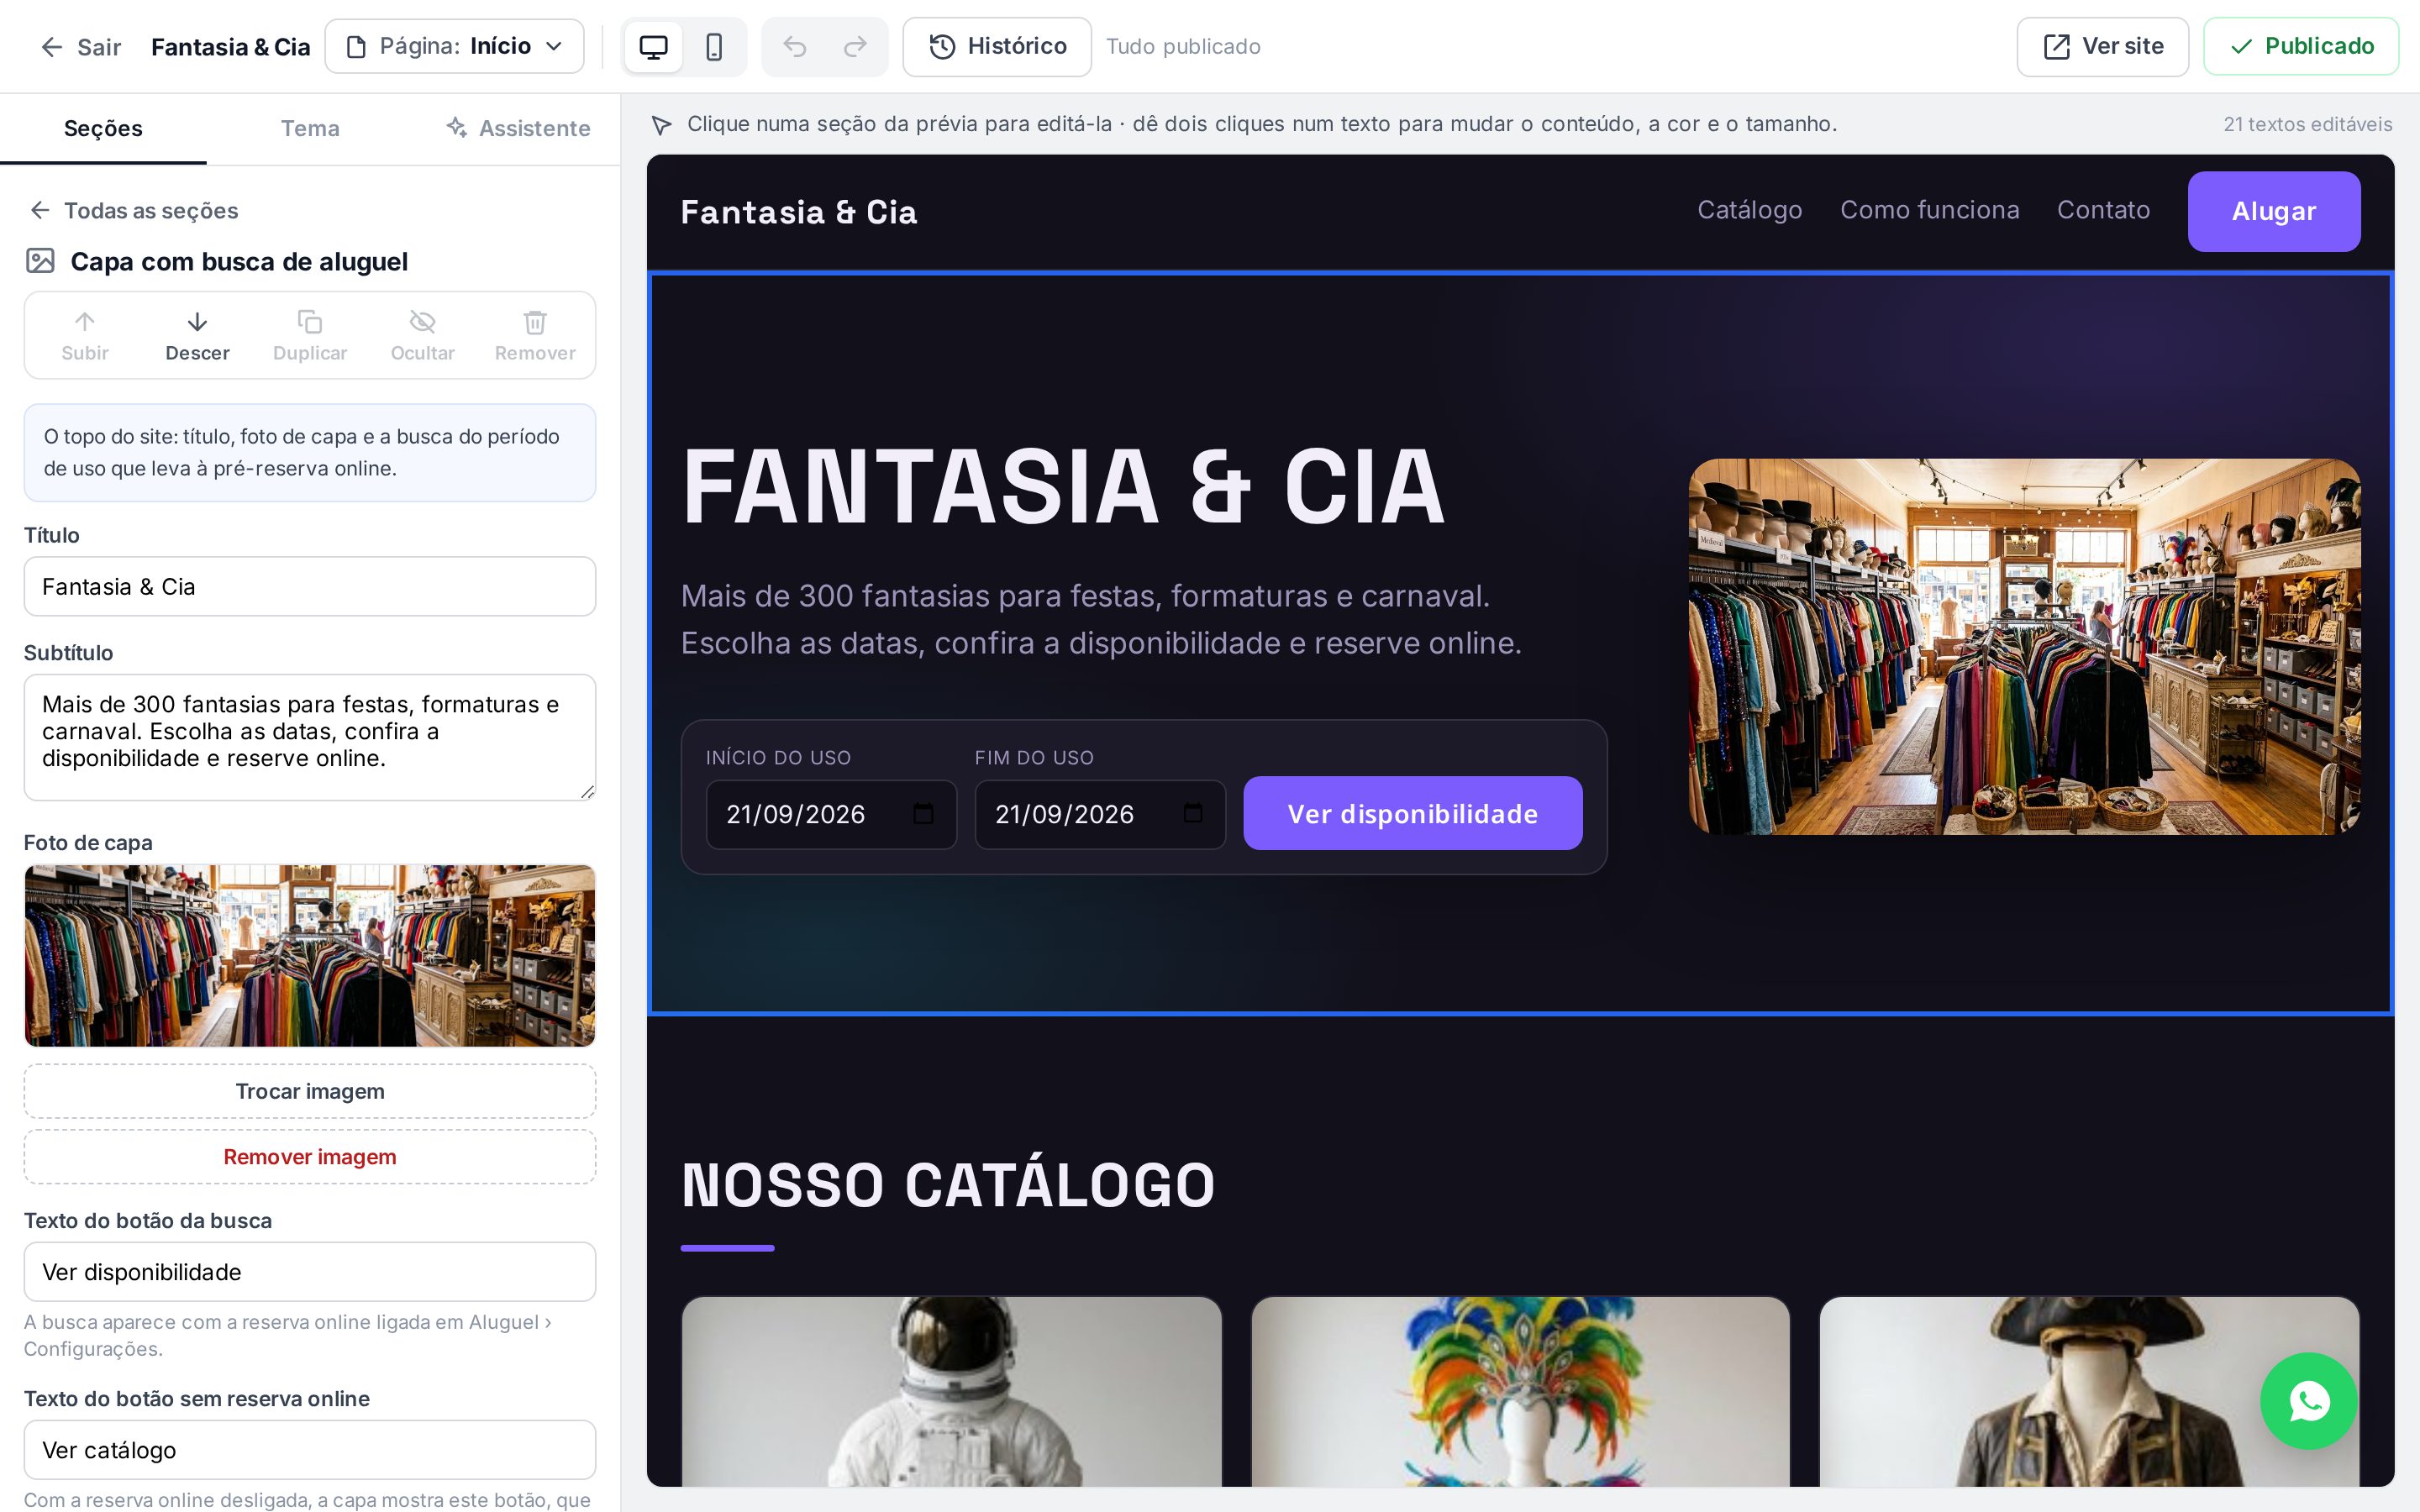2420x1512 pixels.
Task: Click the Subtítulo text area
Action: tap(310, 737)
